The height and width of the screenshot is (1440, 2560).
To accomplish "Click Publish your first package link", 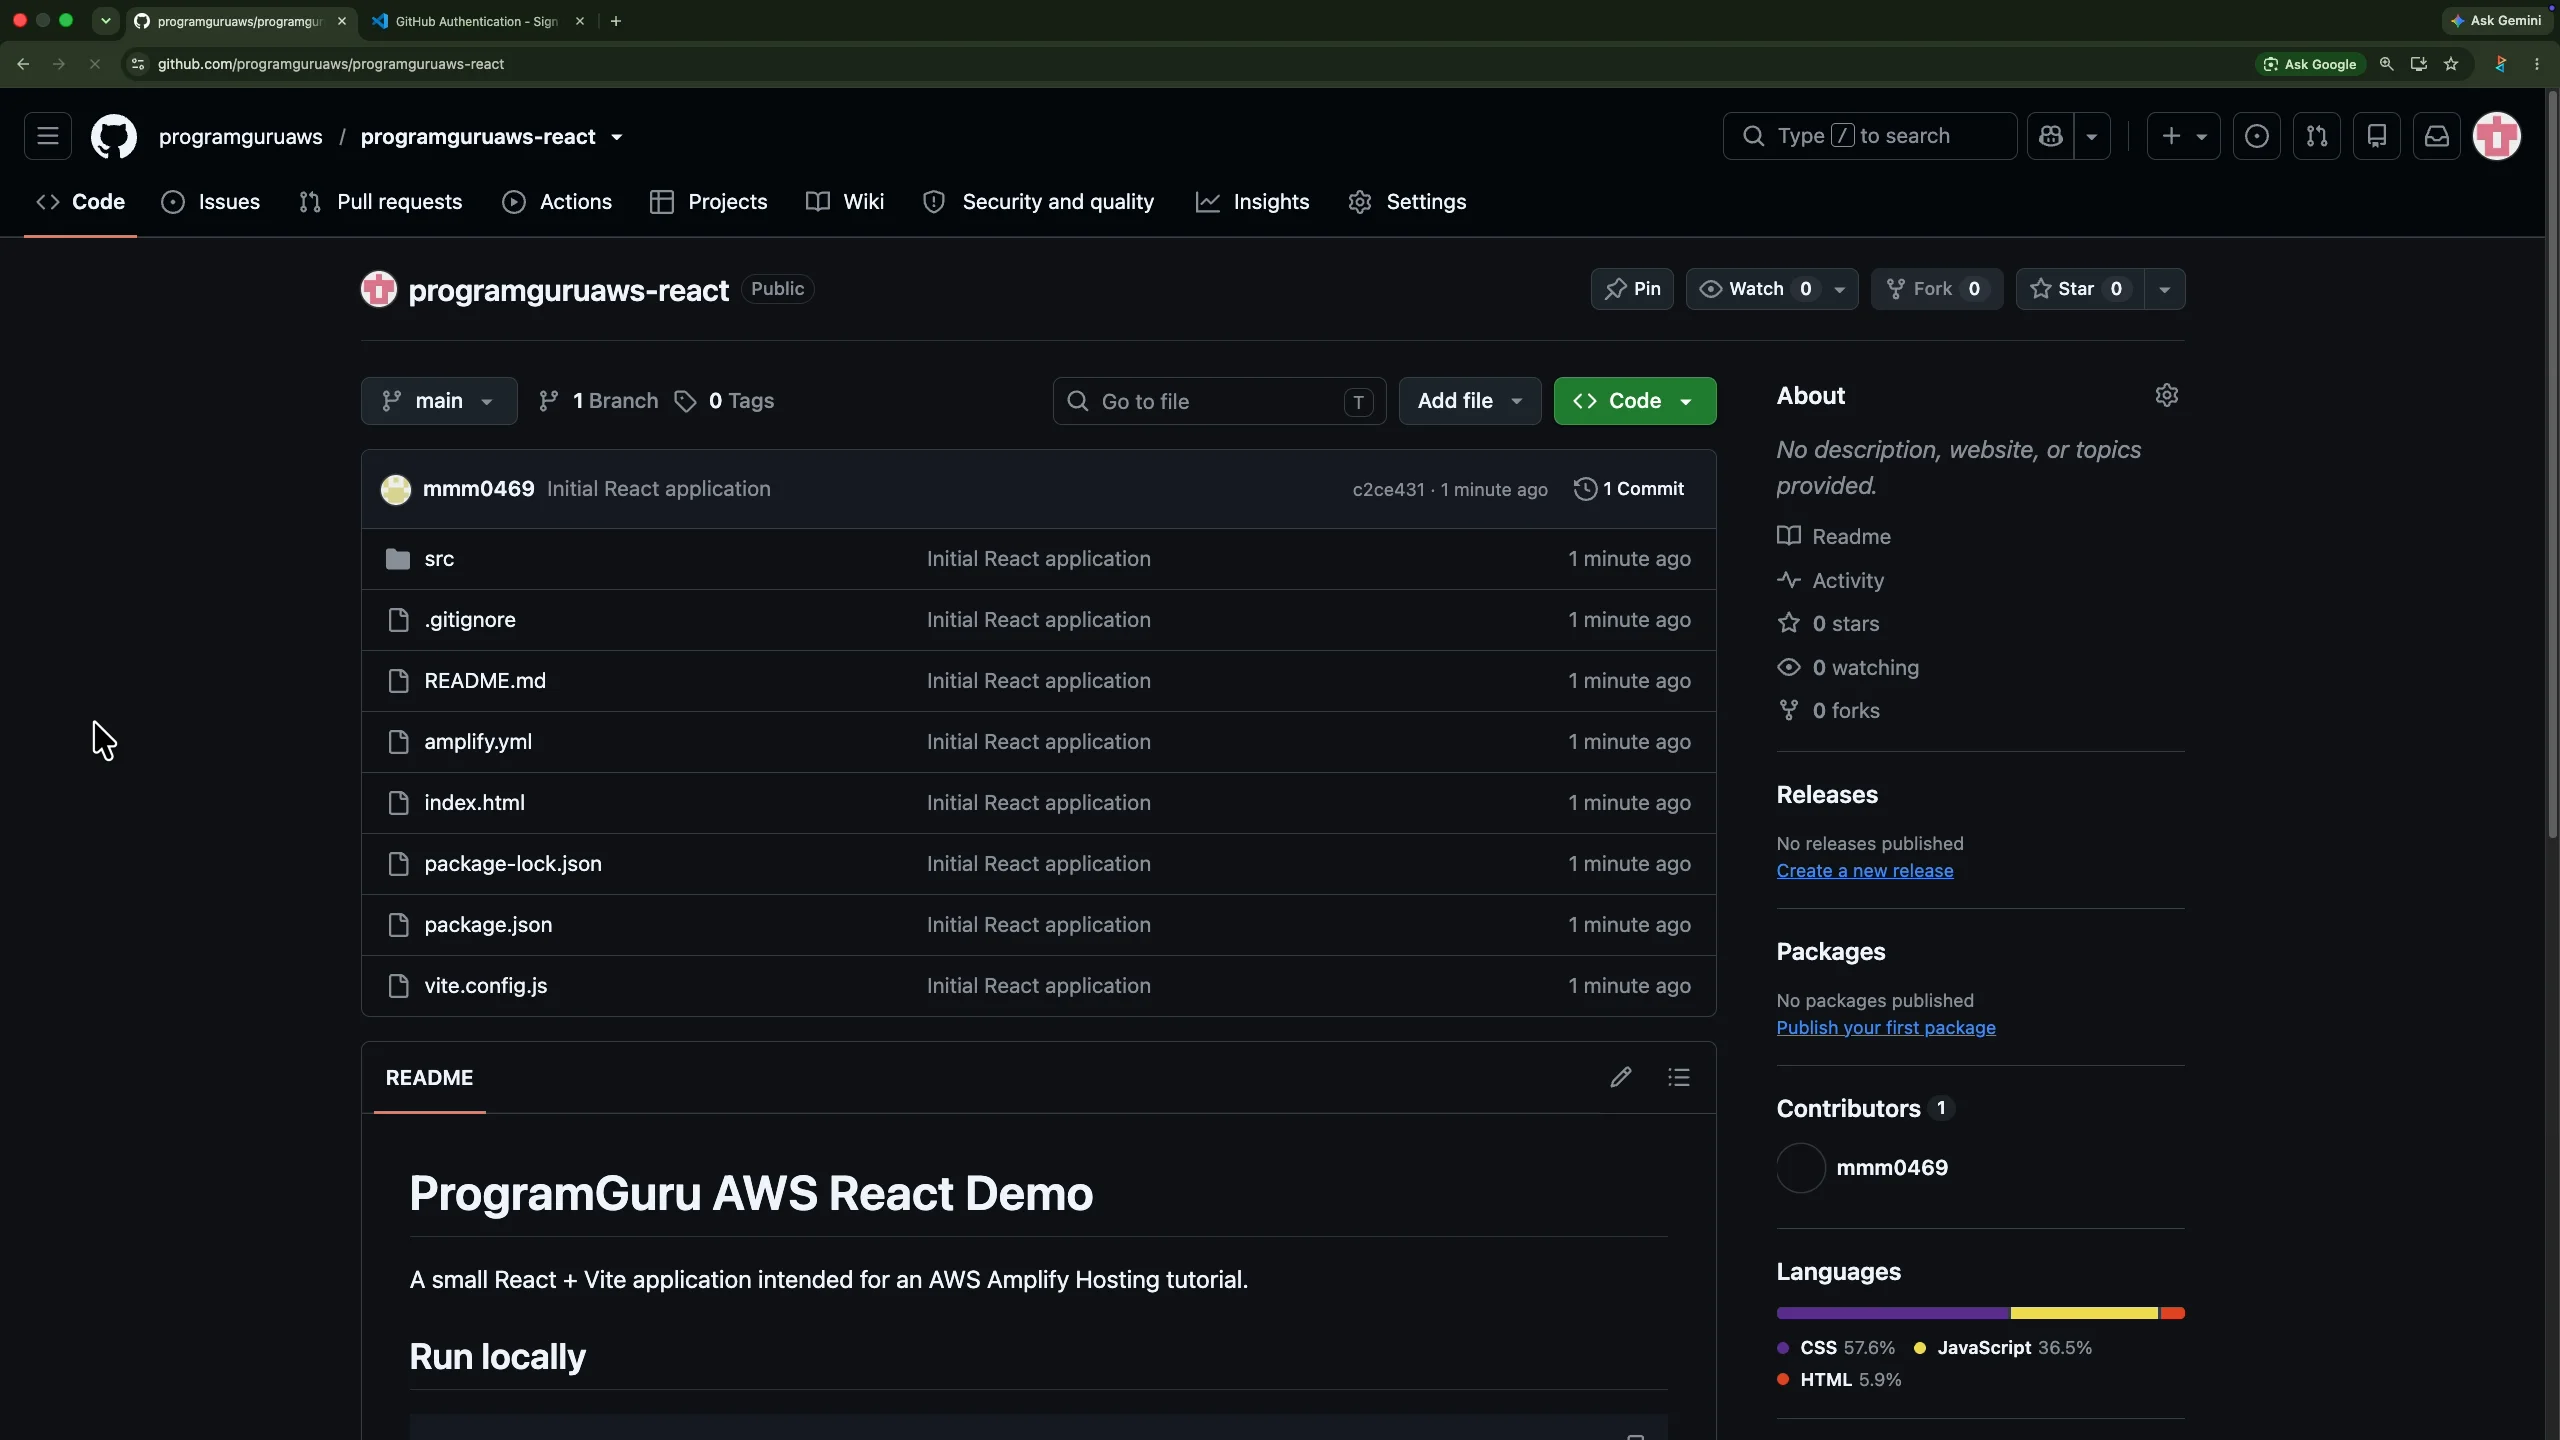I will coord(1886,1028).
